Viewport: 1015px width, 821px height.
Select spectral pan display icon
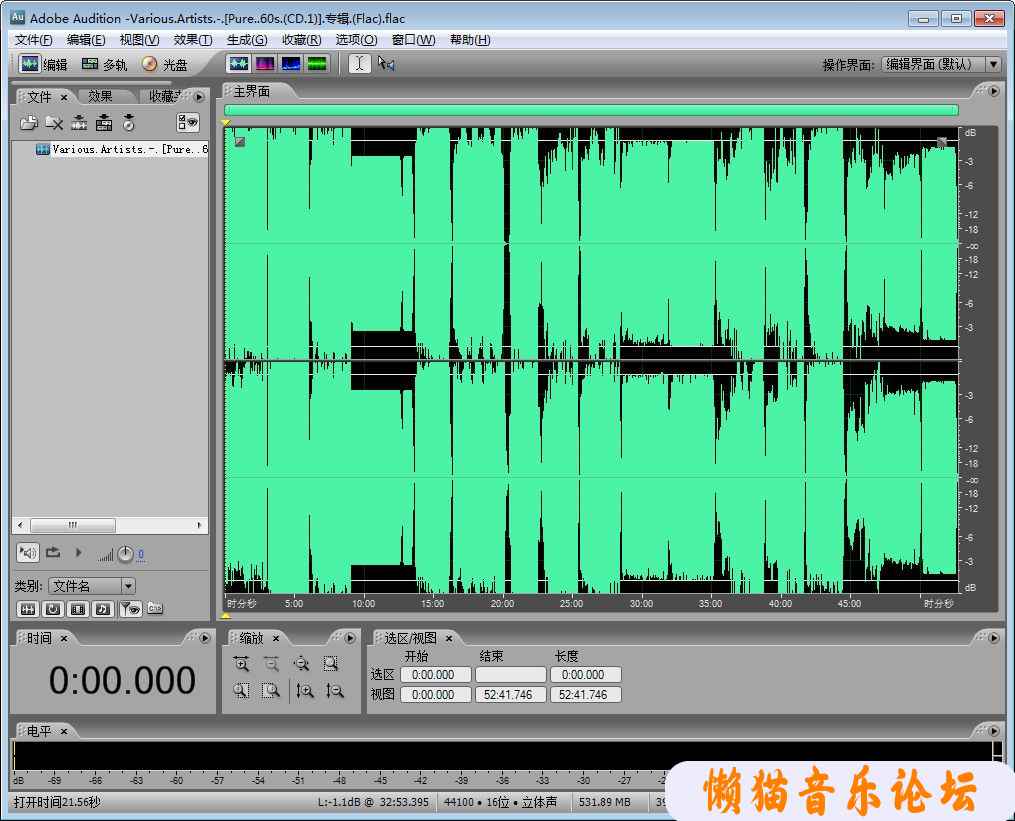(291, 63)
